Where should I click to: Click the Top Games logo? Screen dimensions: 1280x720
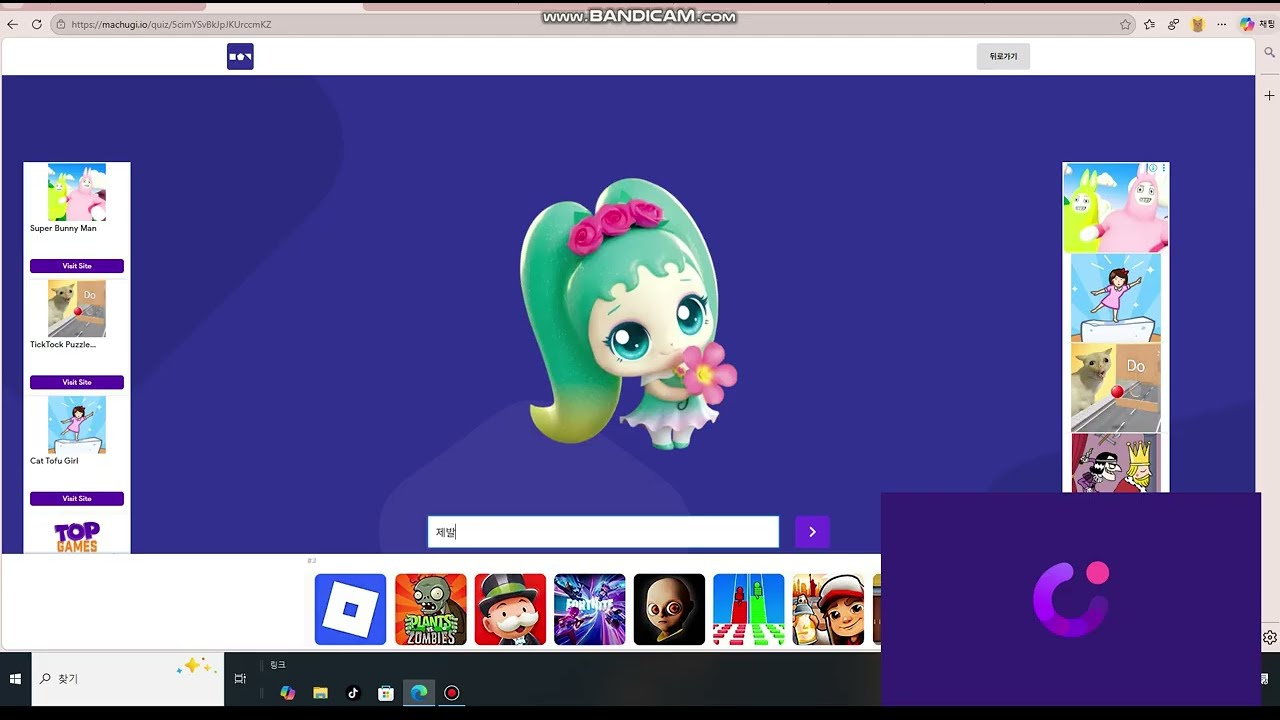click(x=77, y=537)
